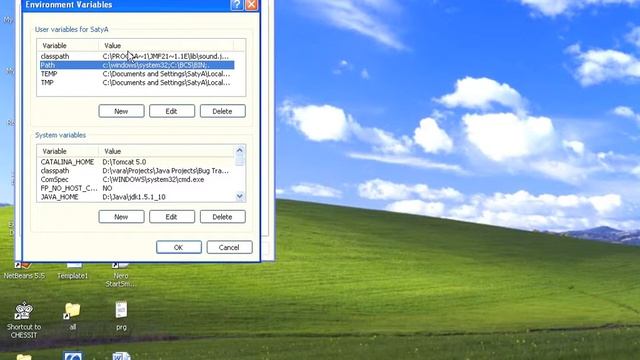Image resolution: width=640 pixels, height=360 pixels.
Task: Confirm the dialog with OK
Action: tap(179, 247)
